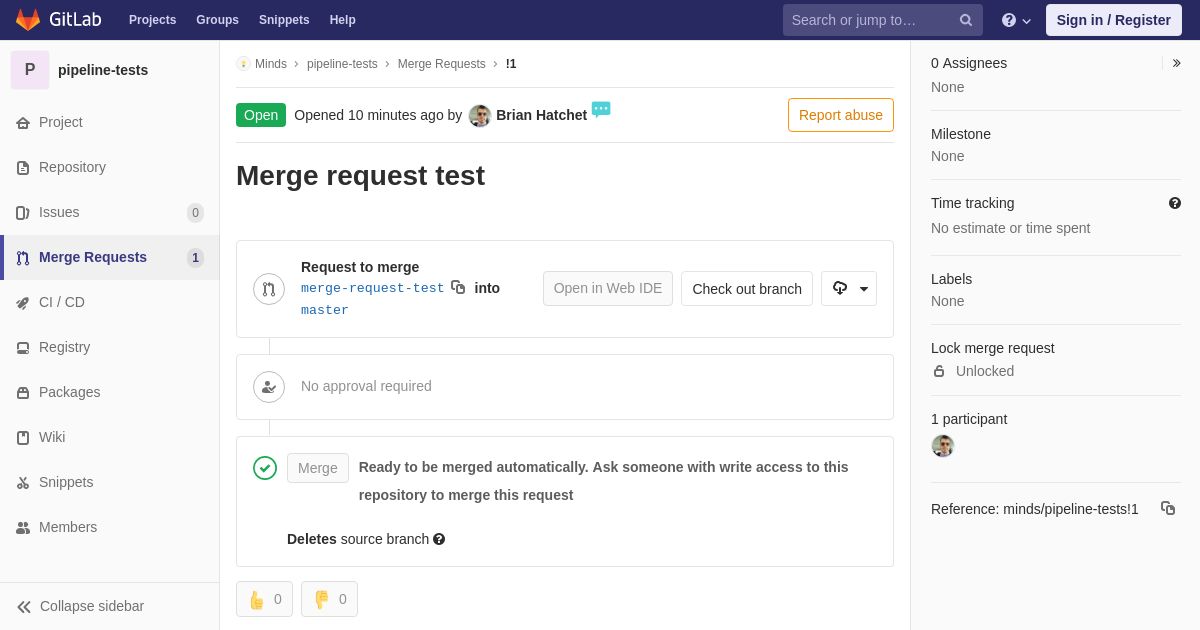
Task: Open pipeline-tests breadcrumb link
Action: tap(342, 64)
